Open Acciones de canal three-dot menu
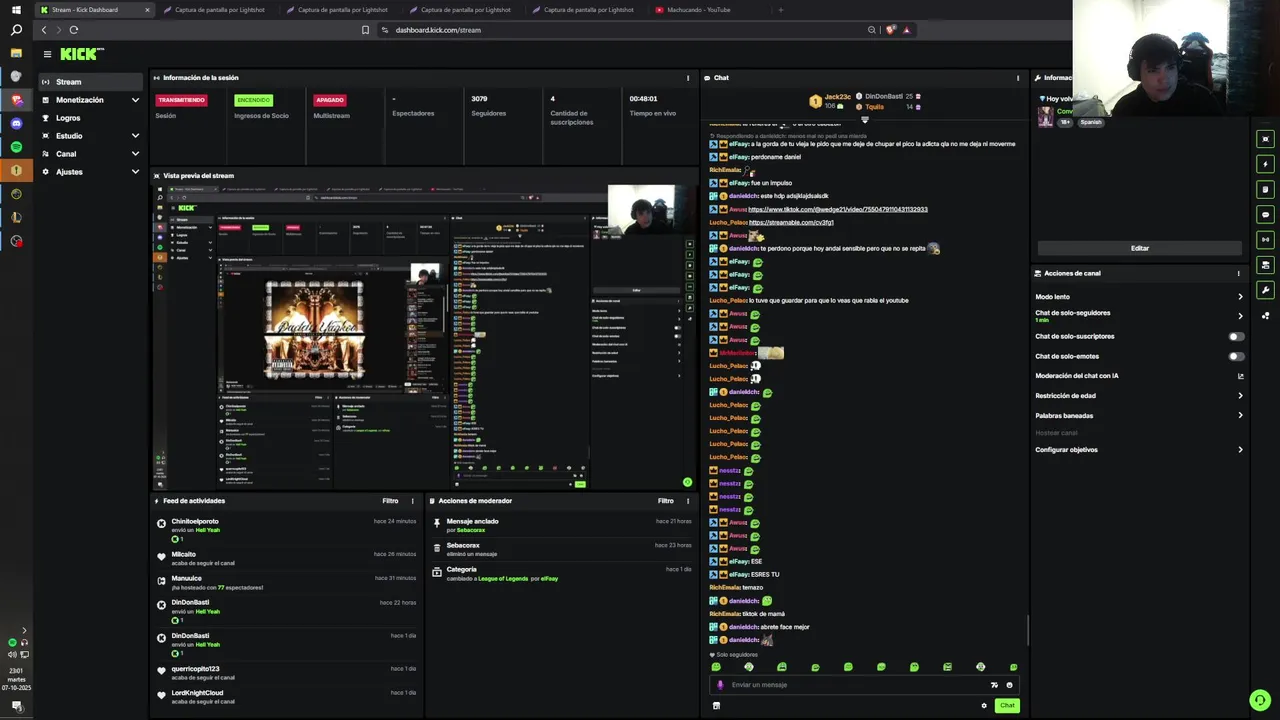This screenshot has height=720, width=1280. click(1238, 273)
